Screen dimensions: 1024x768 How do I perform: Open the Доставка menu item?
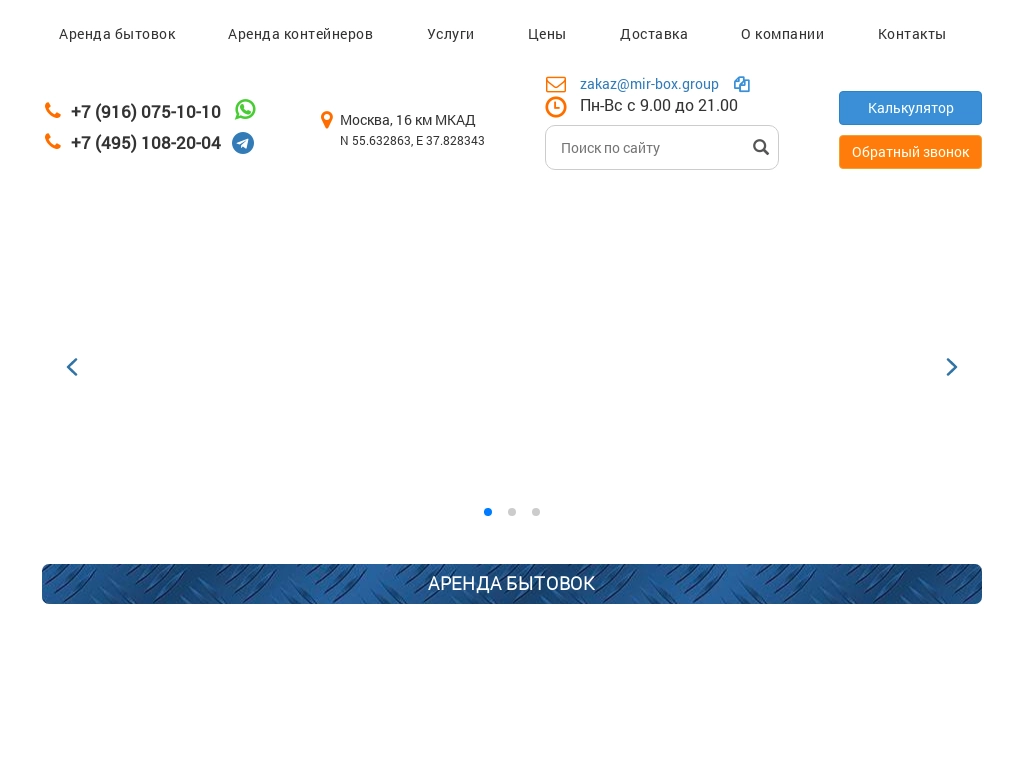654,34
